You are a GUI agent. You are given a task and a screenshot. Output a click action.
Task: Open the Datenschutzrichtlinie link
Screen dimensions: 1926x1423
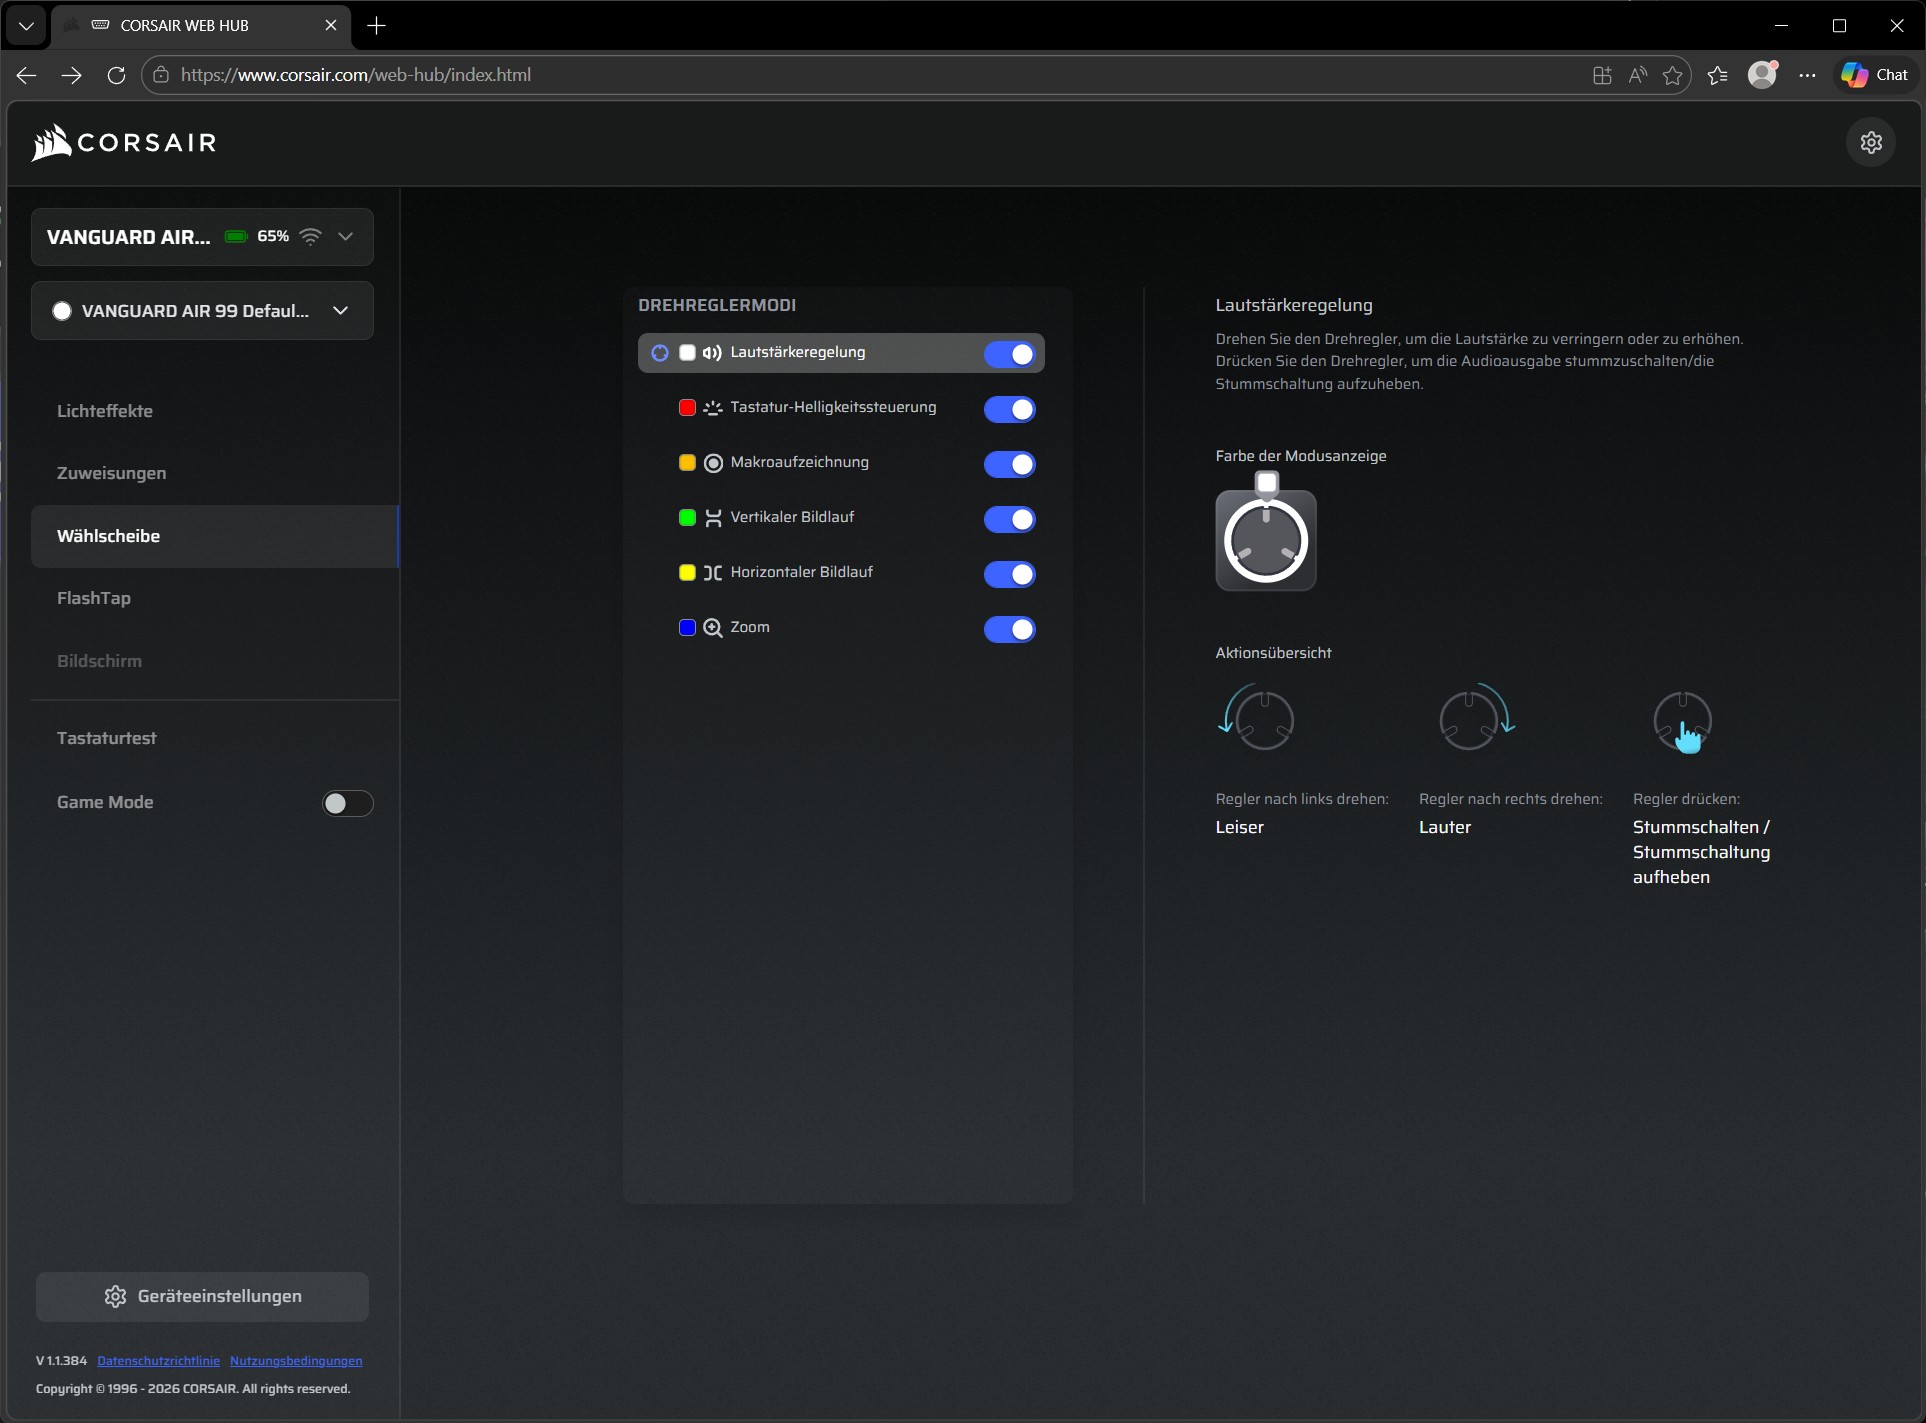tap(158, 1361)
